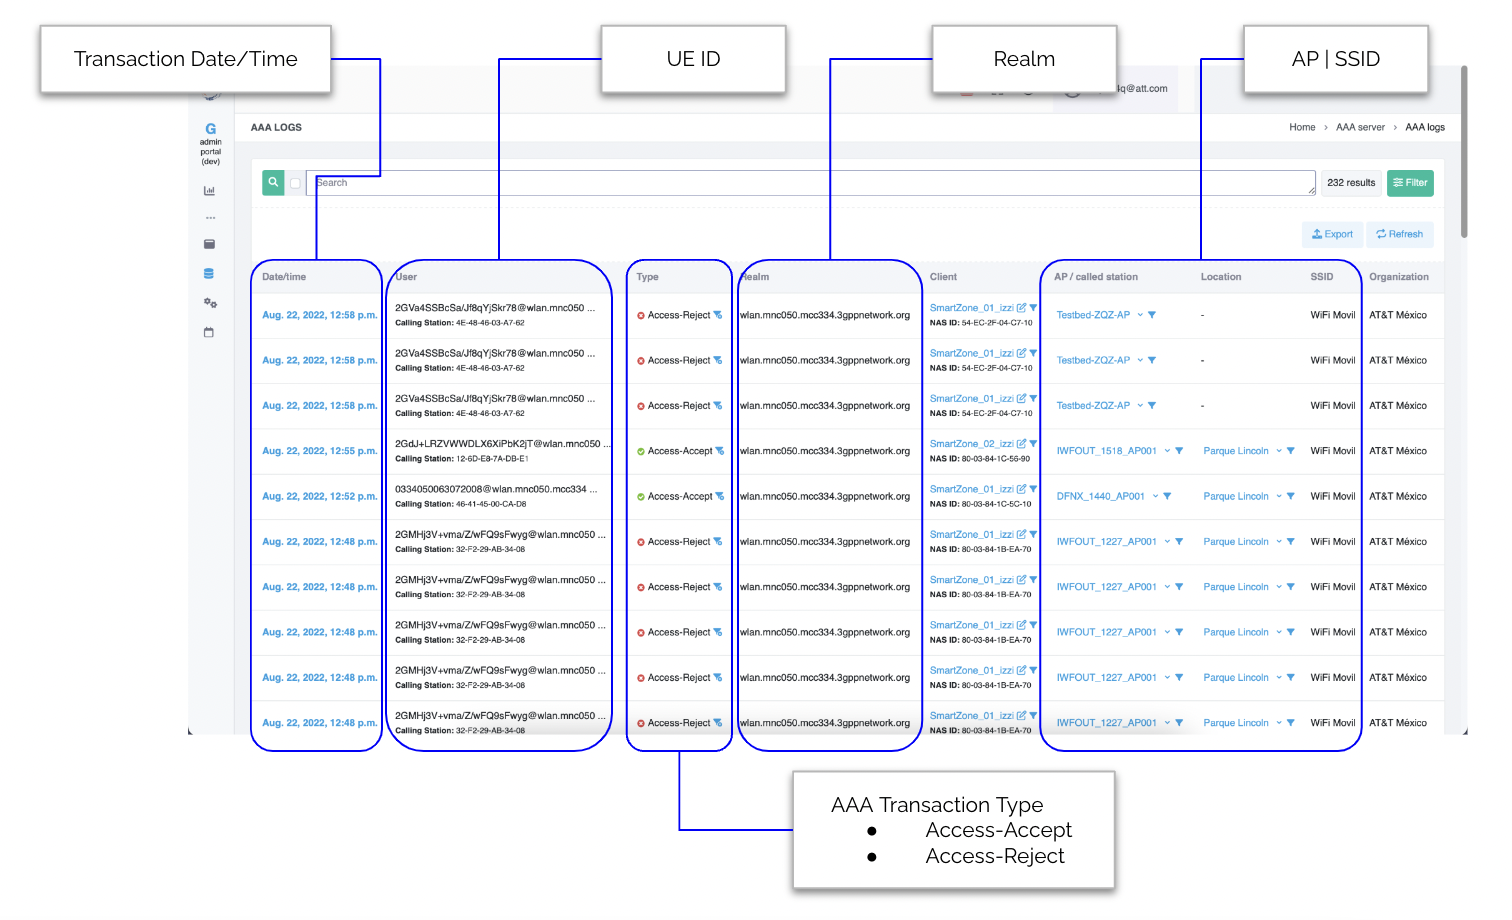Viewport: 1512px width, 920px height.
Task: Open AAA server breadcrumb item
Action: [x=1360, y=128]
